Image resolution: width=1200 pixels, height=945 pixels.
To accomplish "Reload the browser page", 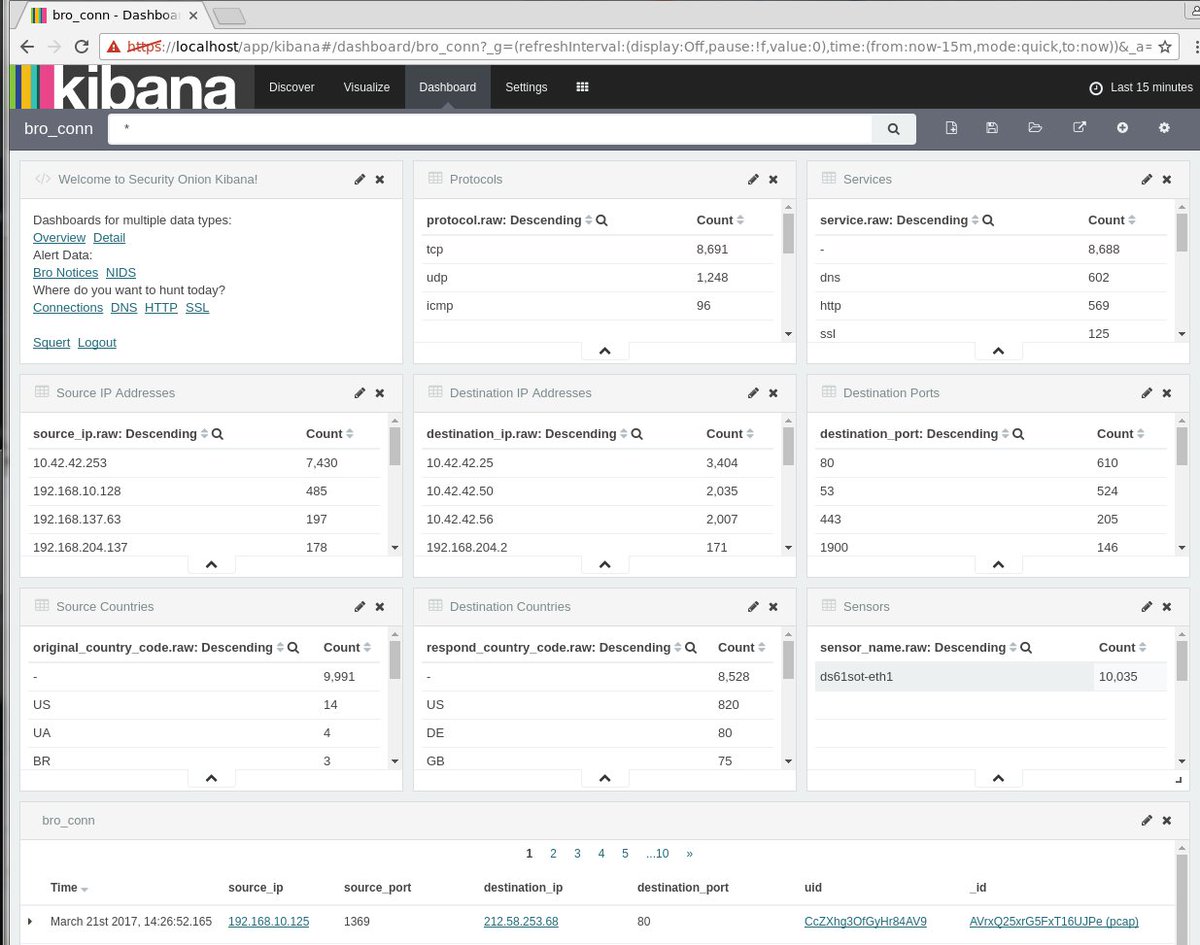I will click(82, 46).
